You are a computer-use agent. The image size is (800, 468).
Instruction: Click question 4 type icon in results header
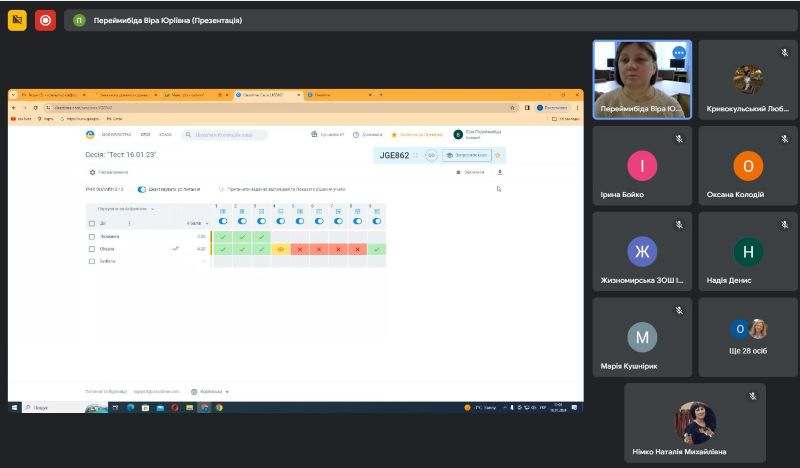[281, 211]
